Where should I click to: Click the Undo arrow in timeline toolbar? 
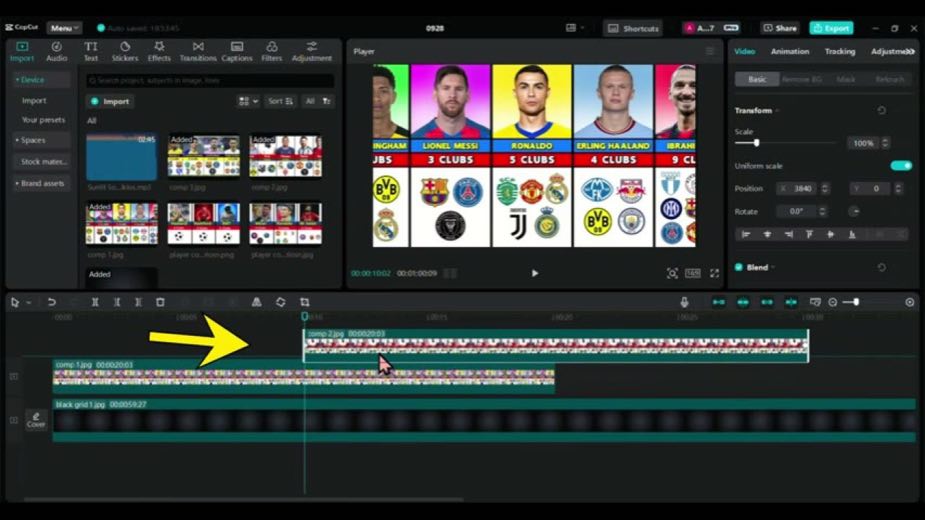pyautogui.click(x=52, y=302)
